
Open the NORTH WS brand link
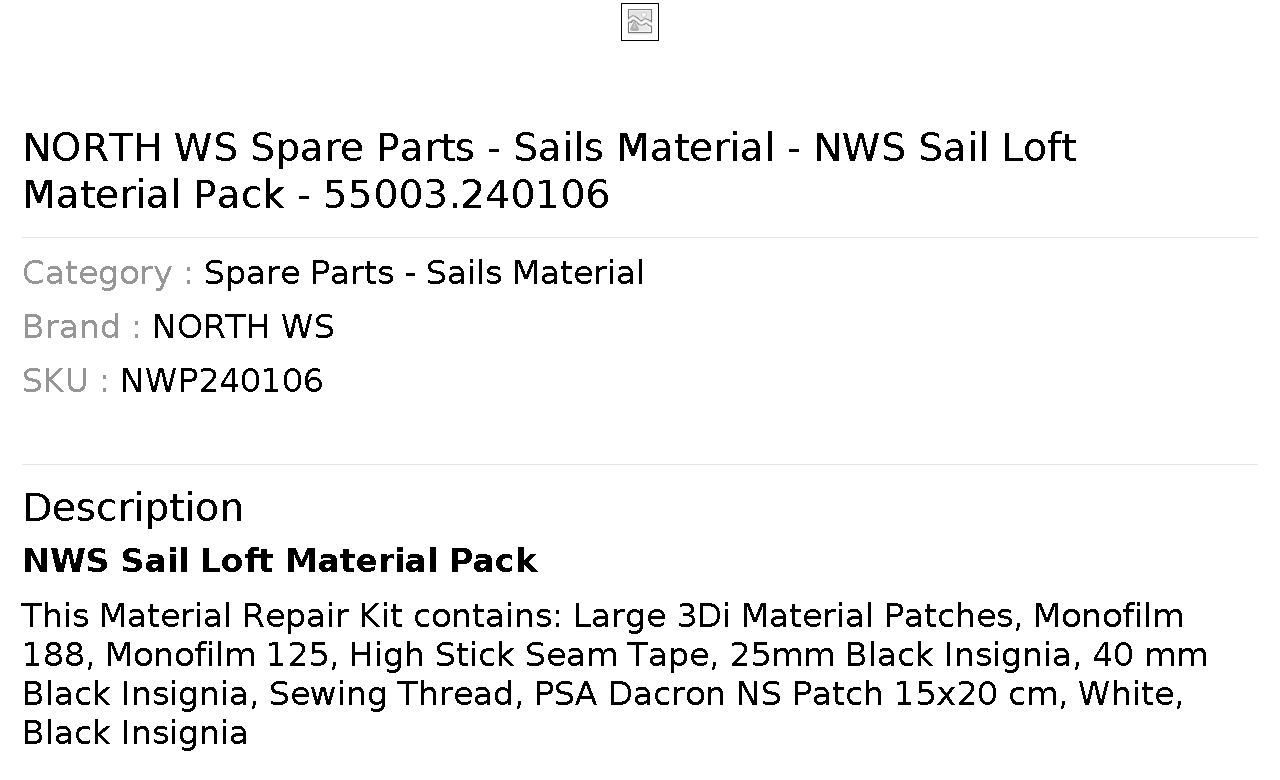[x=243, y=327]
